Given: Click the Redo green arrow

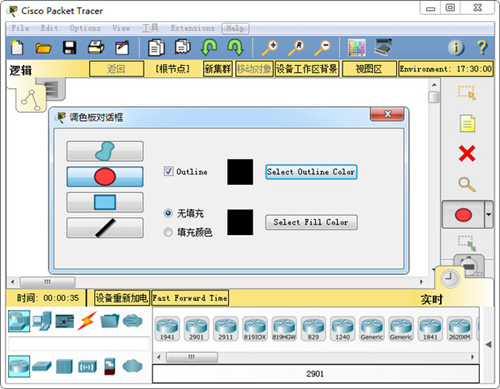Looking at the screenshot, I should pos(235,47).
